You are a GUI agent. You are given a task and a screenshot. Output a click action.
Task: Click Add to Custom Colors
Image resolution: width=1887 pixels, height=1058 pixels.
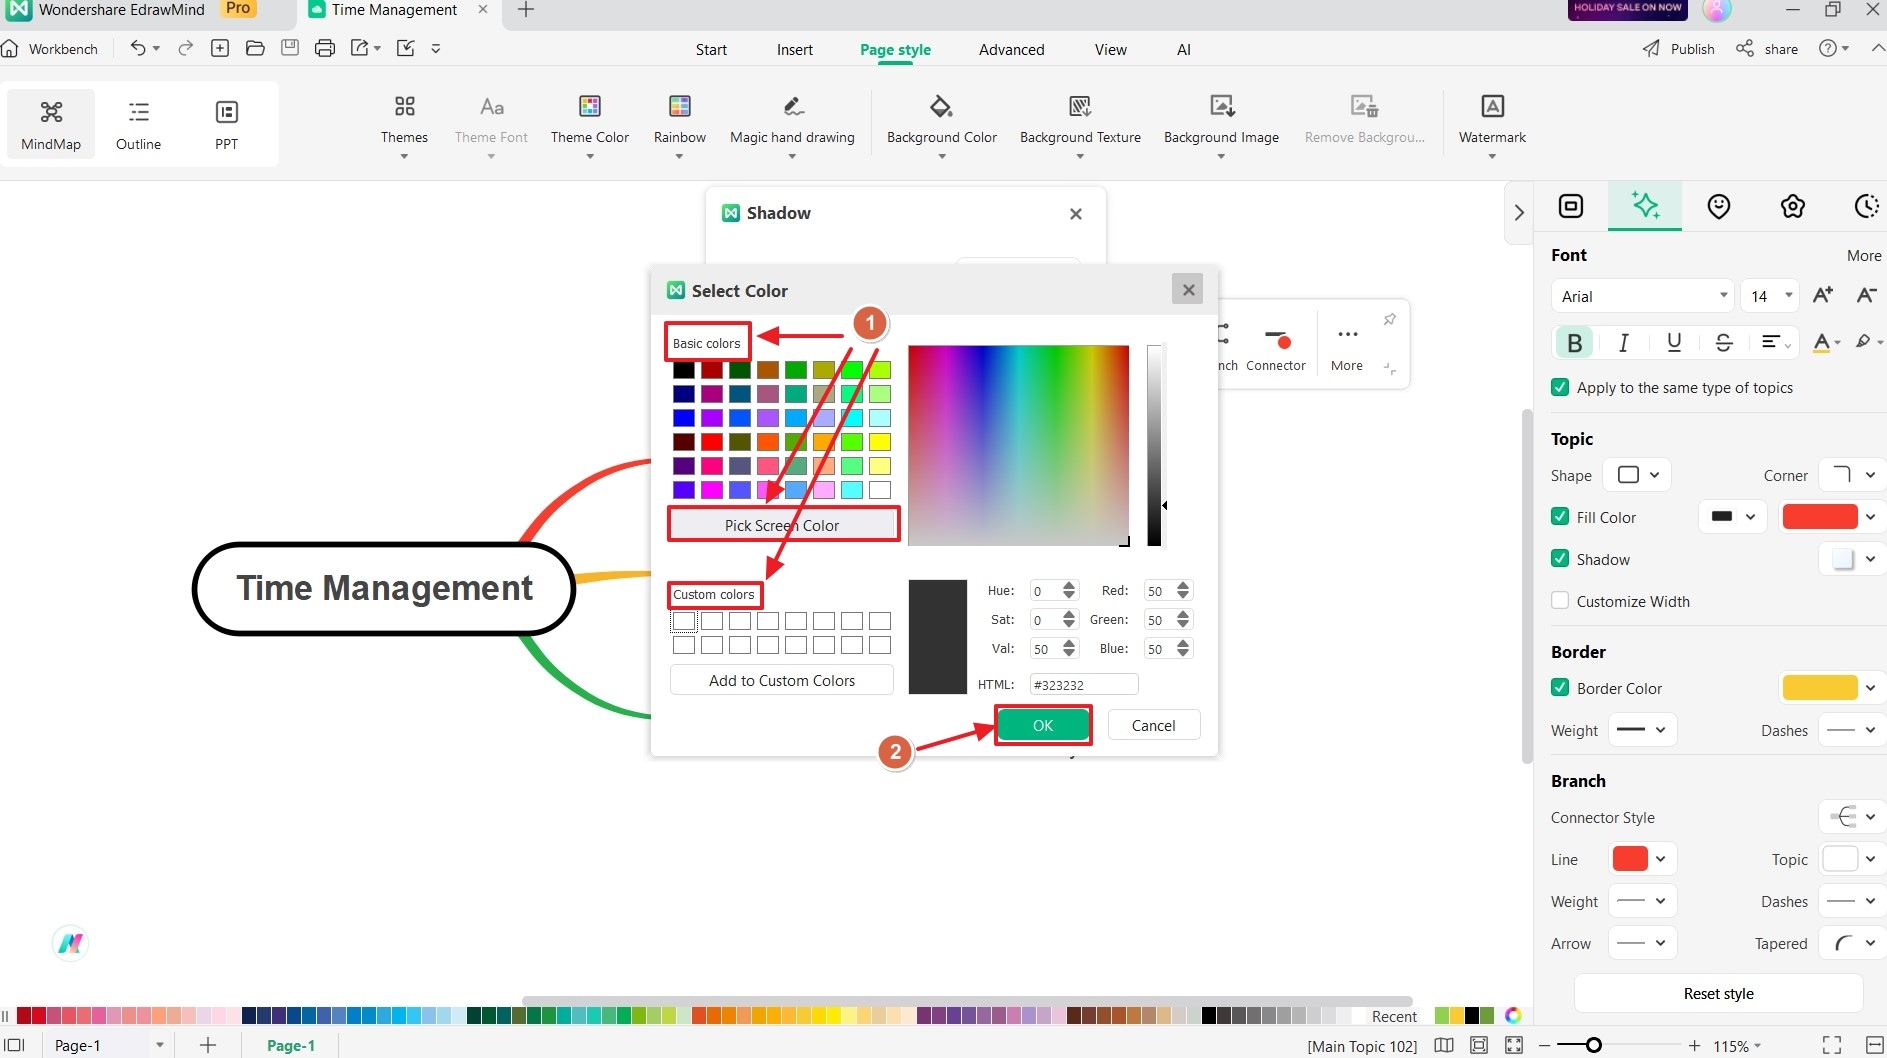[x=782, y=680]
